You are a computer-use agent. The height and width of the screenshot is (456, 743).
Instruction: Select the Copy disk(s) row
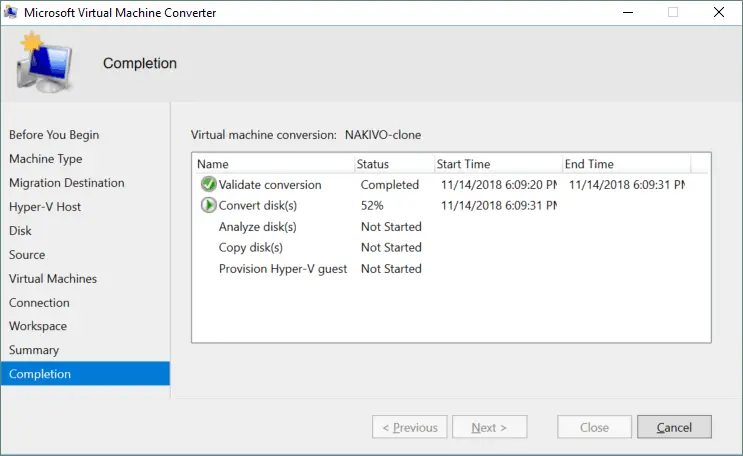pos(251,247)
